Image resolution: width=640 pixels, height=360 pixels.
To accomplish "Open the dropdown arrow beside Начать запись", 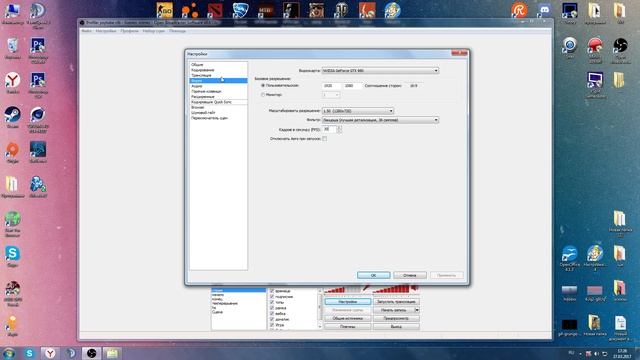I will click(417, 310).
